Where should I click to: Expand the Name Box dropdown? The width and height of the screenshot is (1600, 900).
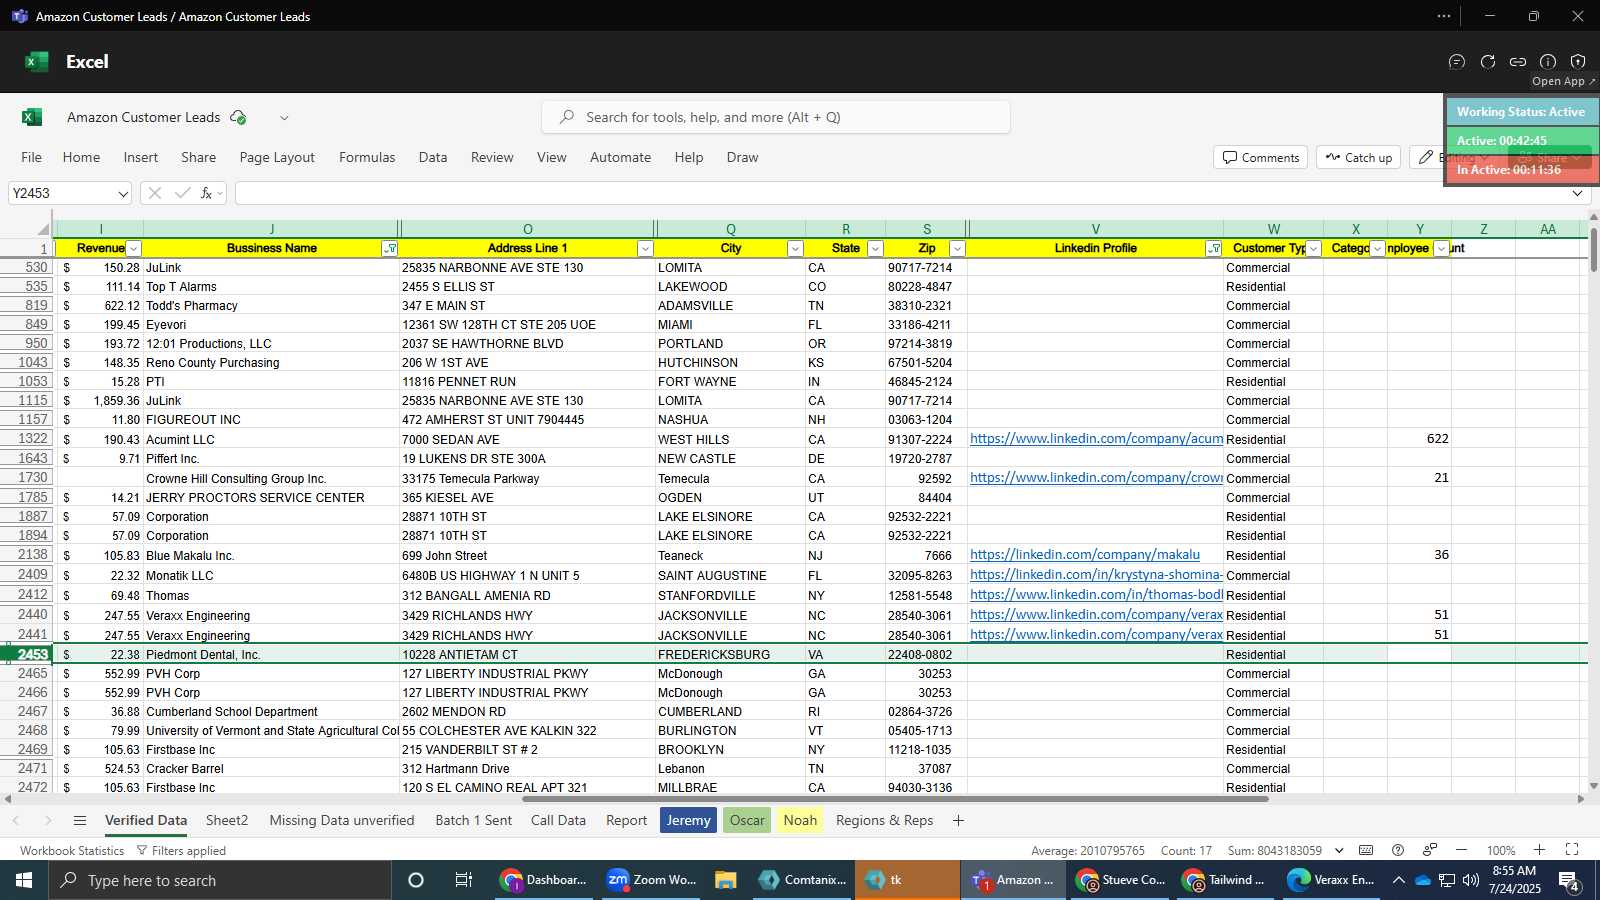(x=123, y=194)
